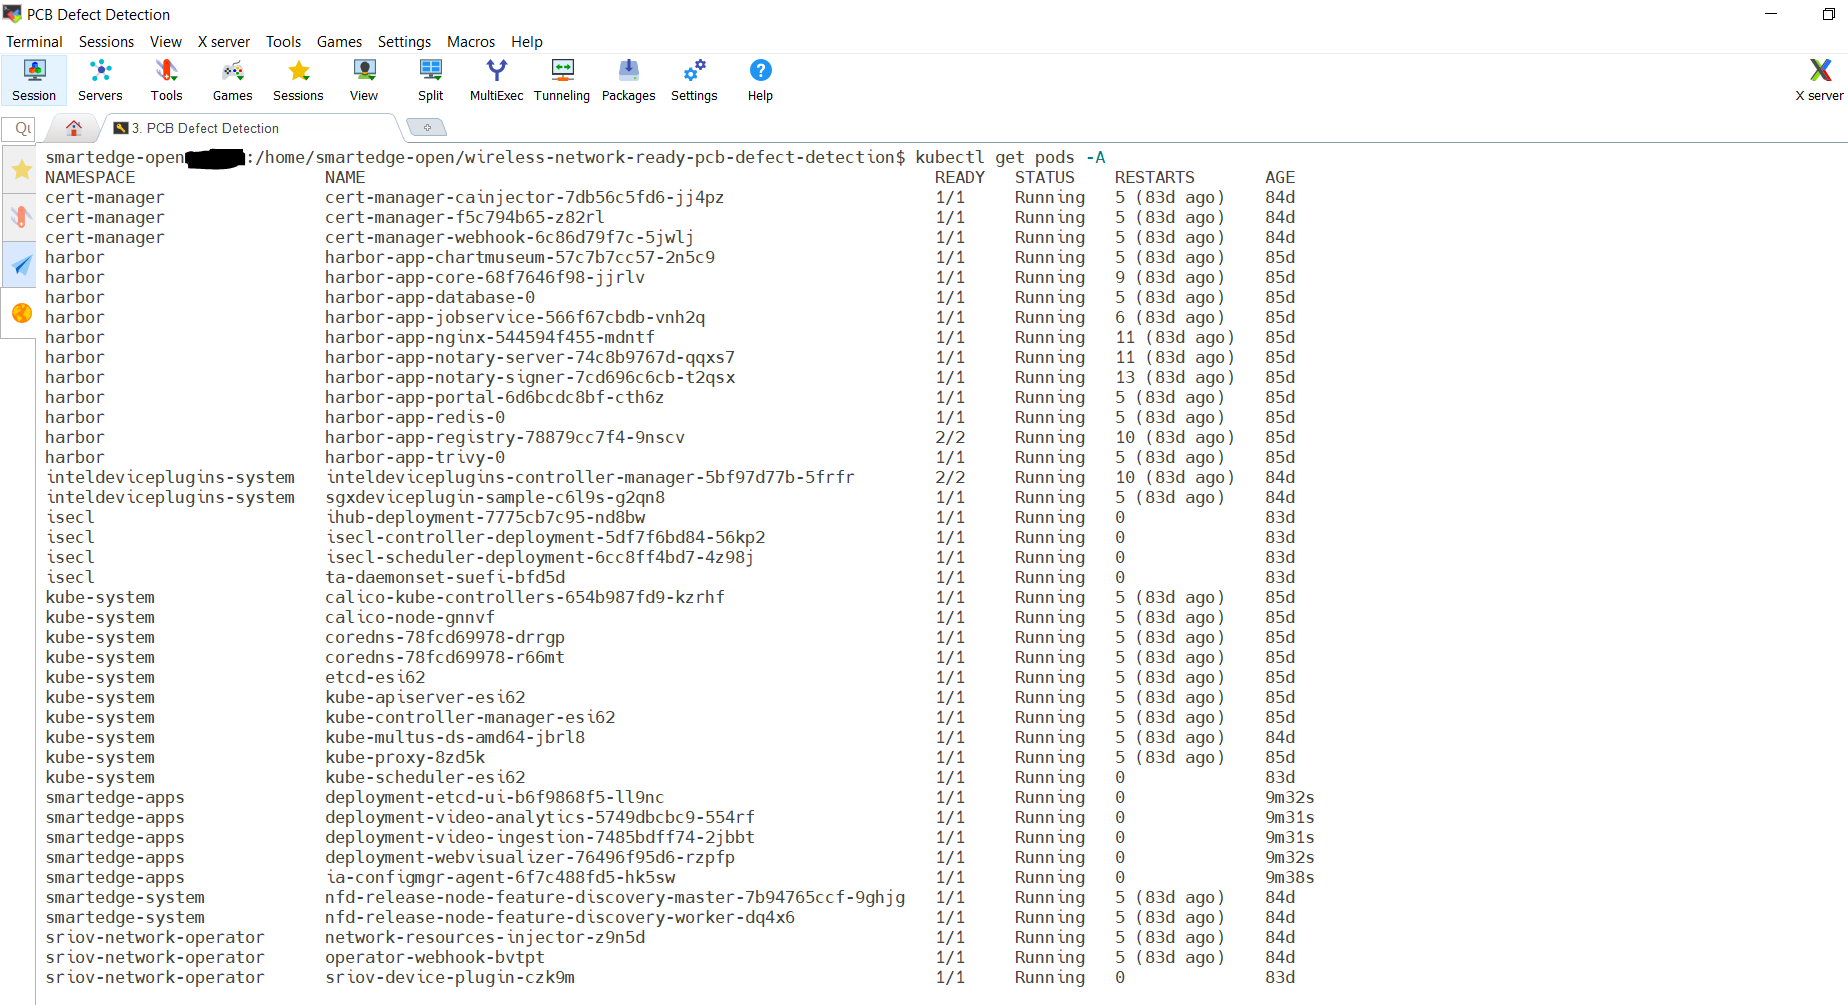This screenshot has width=1848, height=1005.
Task: Open the sidebar Tools knife icon
Action: tap(21, 217)
